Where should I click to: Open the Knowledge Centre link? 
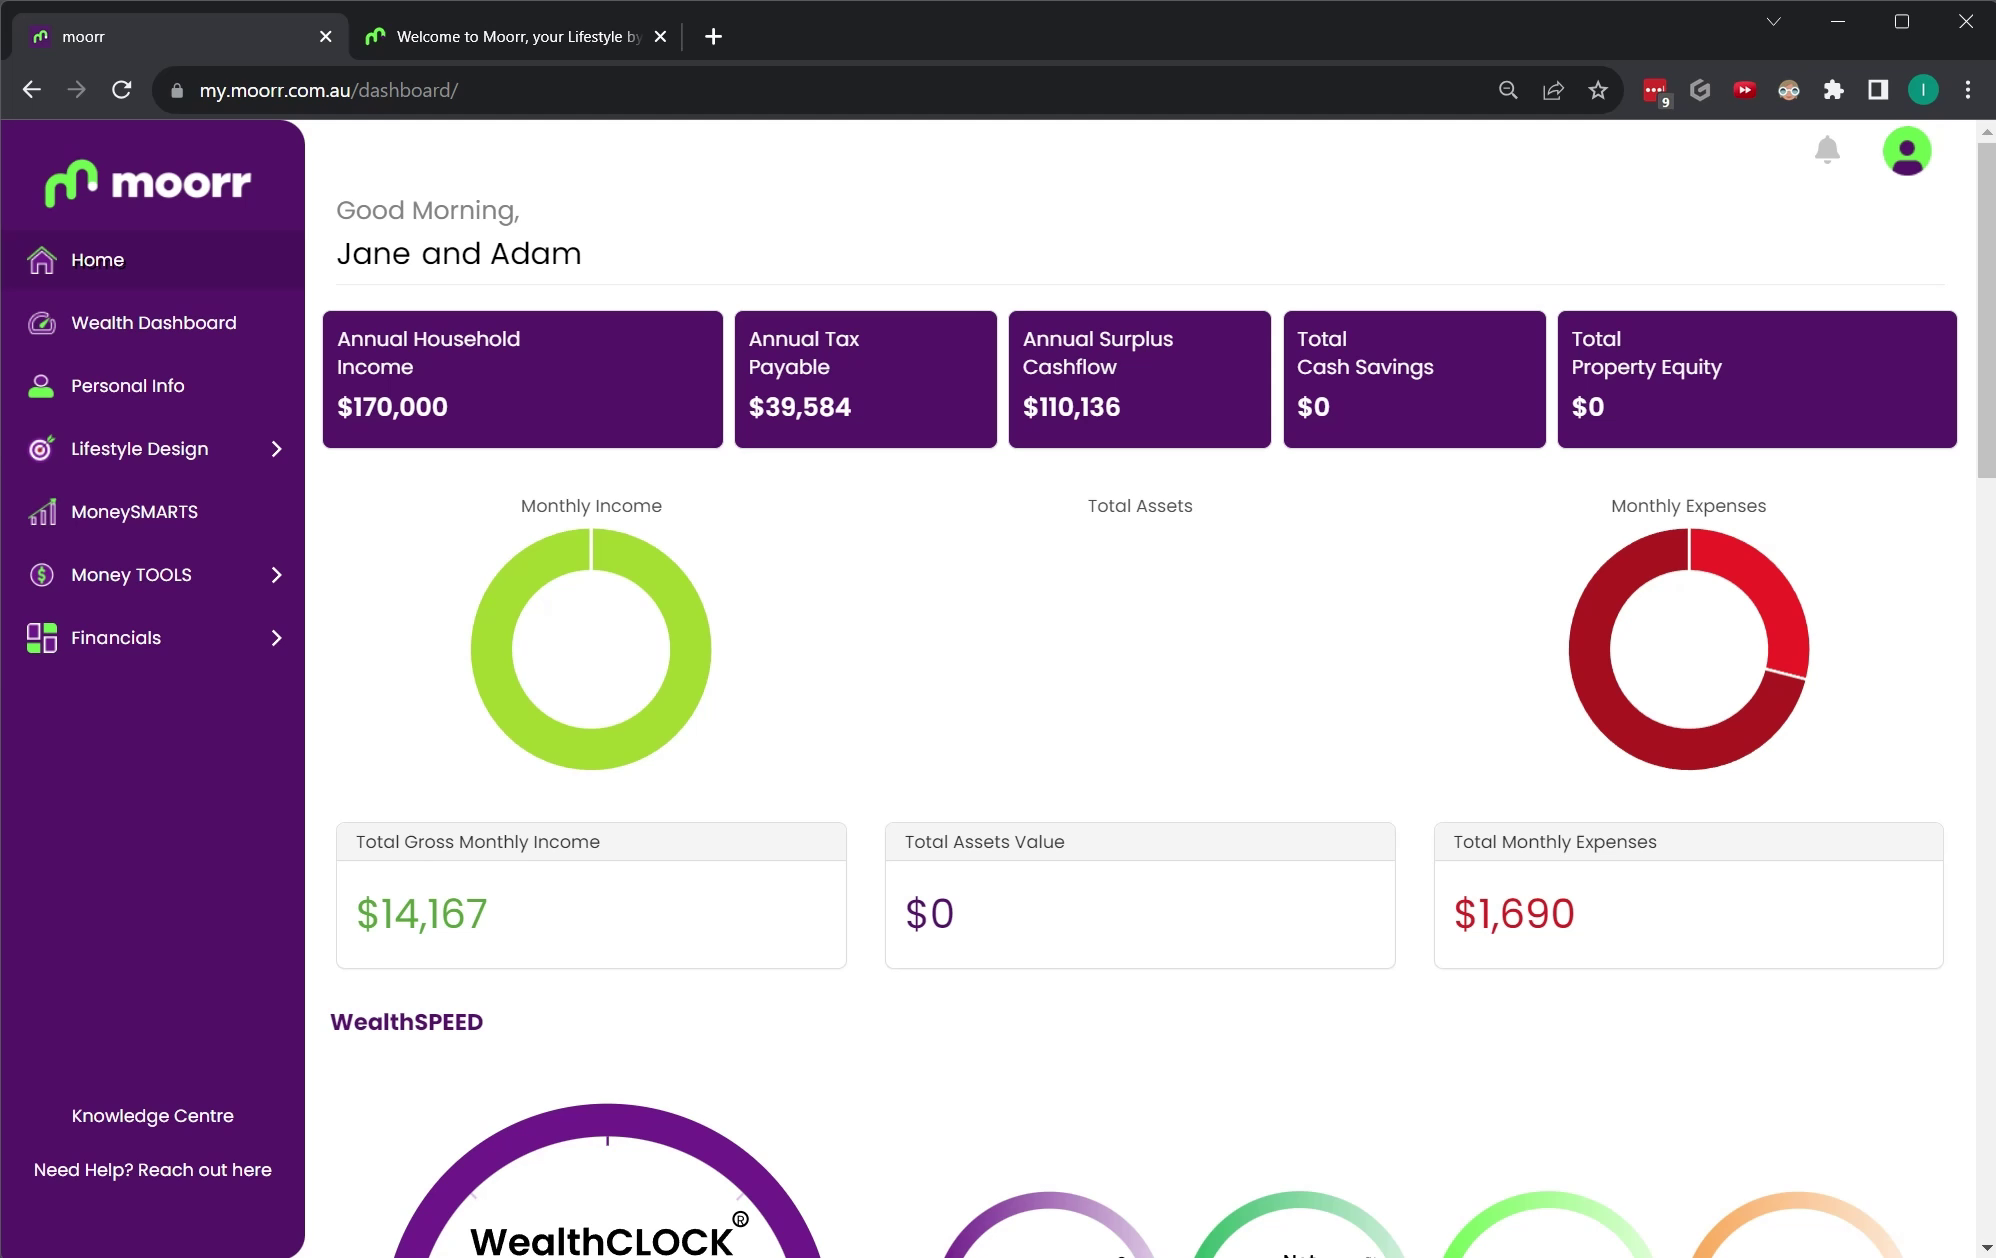click(x=153, y=1116)
